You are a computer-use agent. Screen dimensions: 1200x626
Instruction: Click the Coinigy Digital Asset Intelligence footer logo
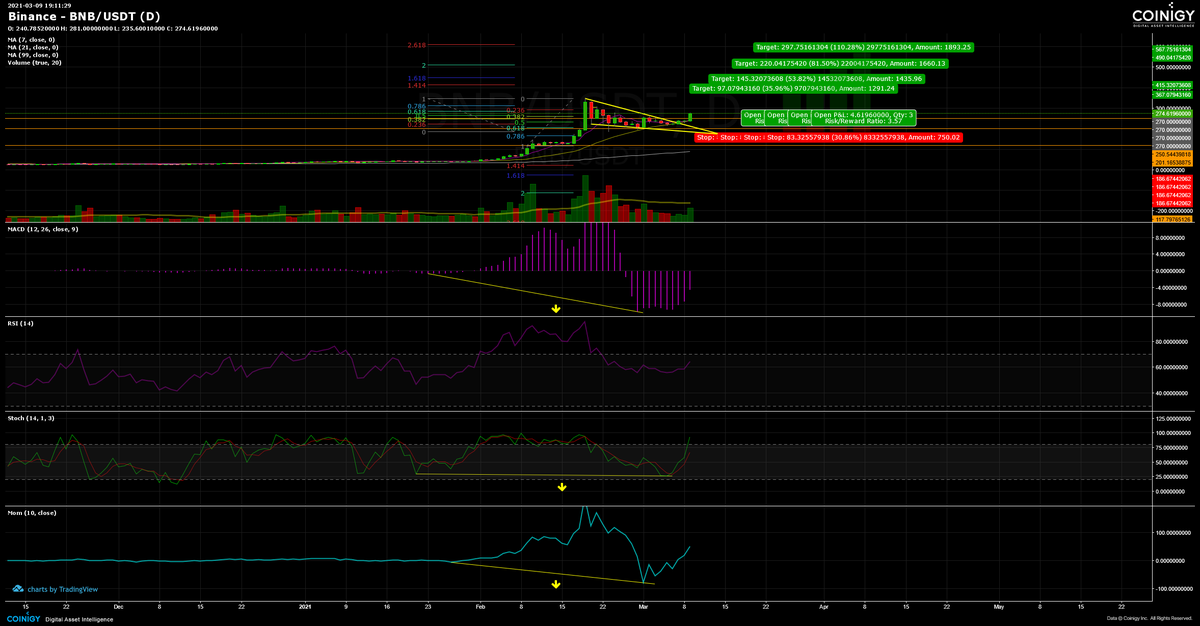click(58, 619)
